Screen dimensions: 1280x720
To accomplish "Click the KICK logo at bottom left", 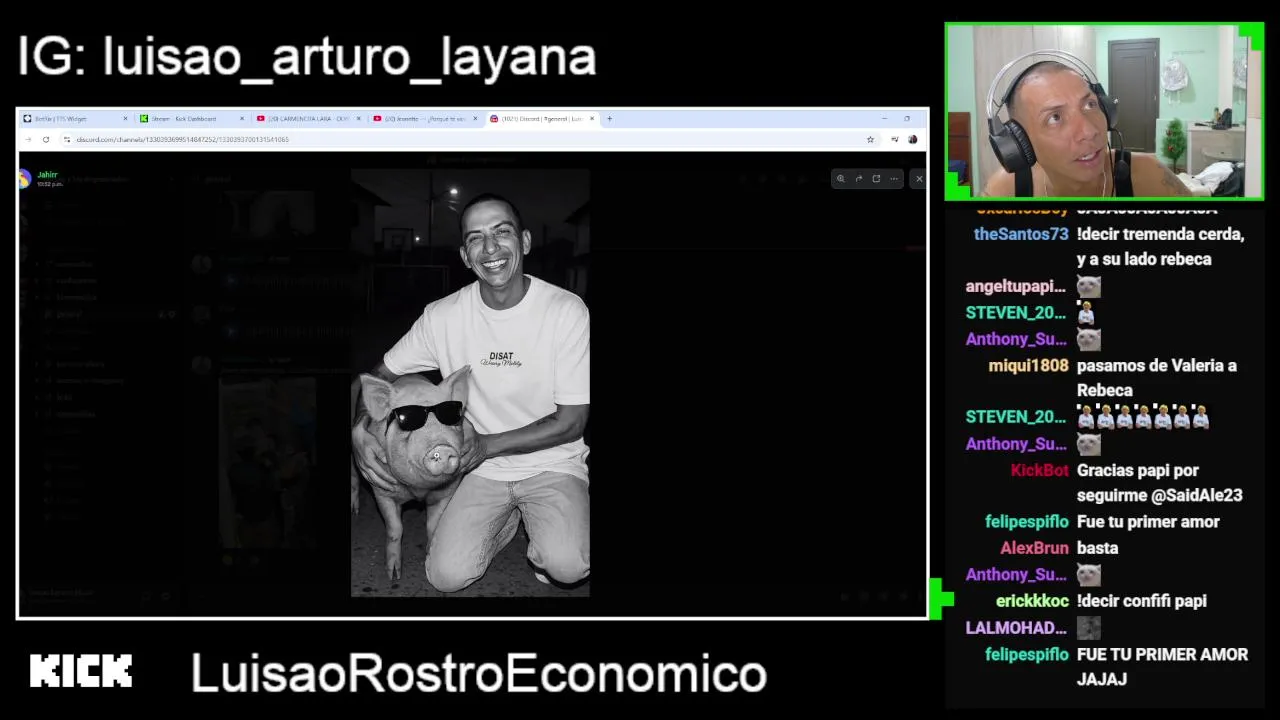I will click(81, 671).
